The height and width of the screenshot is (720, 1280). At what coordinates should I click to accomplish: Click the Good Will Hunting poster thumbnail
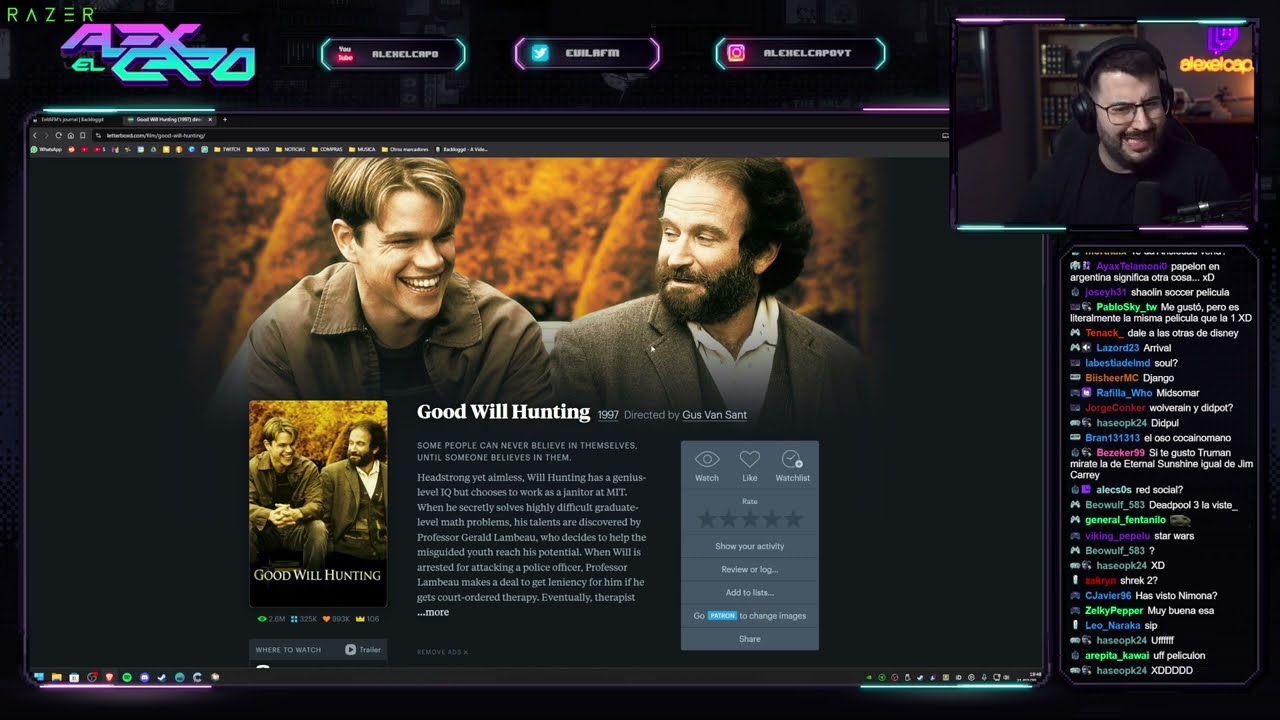pos(318,503)
